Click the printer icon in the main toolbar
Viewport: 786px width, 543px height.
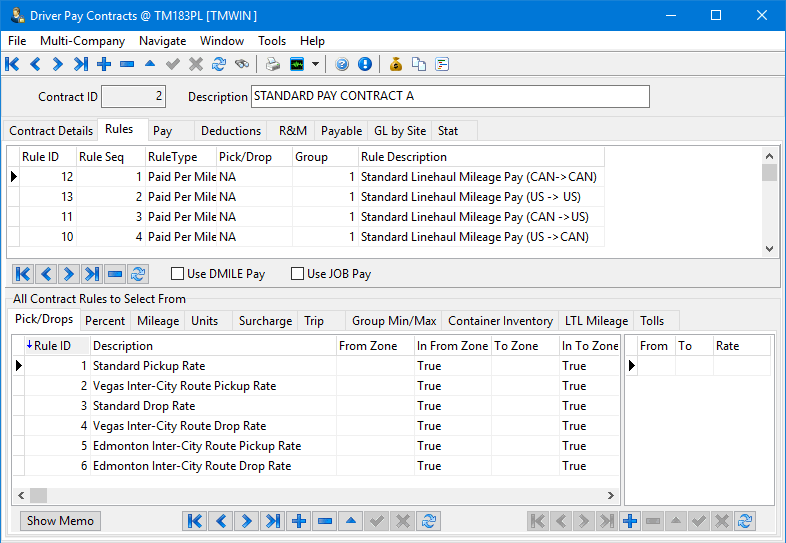coord(273,64)
